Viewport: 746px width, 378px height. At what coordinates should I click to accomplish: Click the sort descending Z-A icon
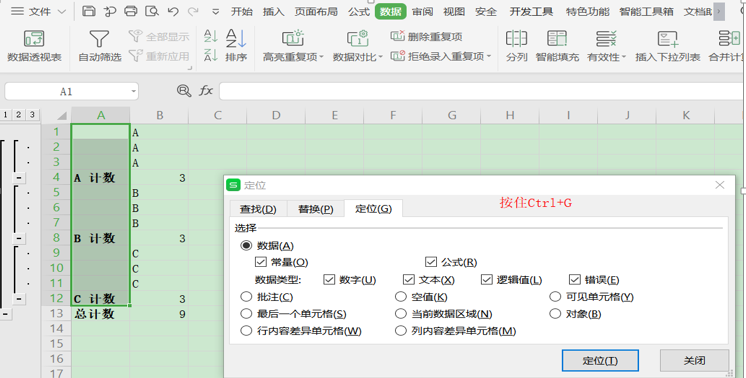pos(210,55)
